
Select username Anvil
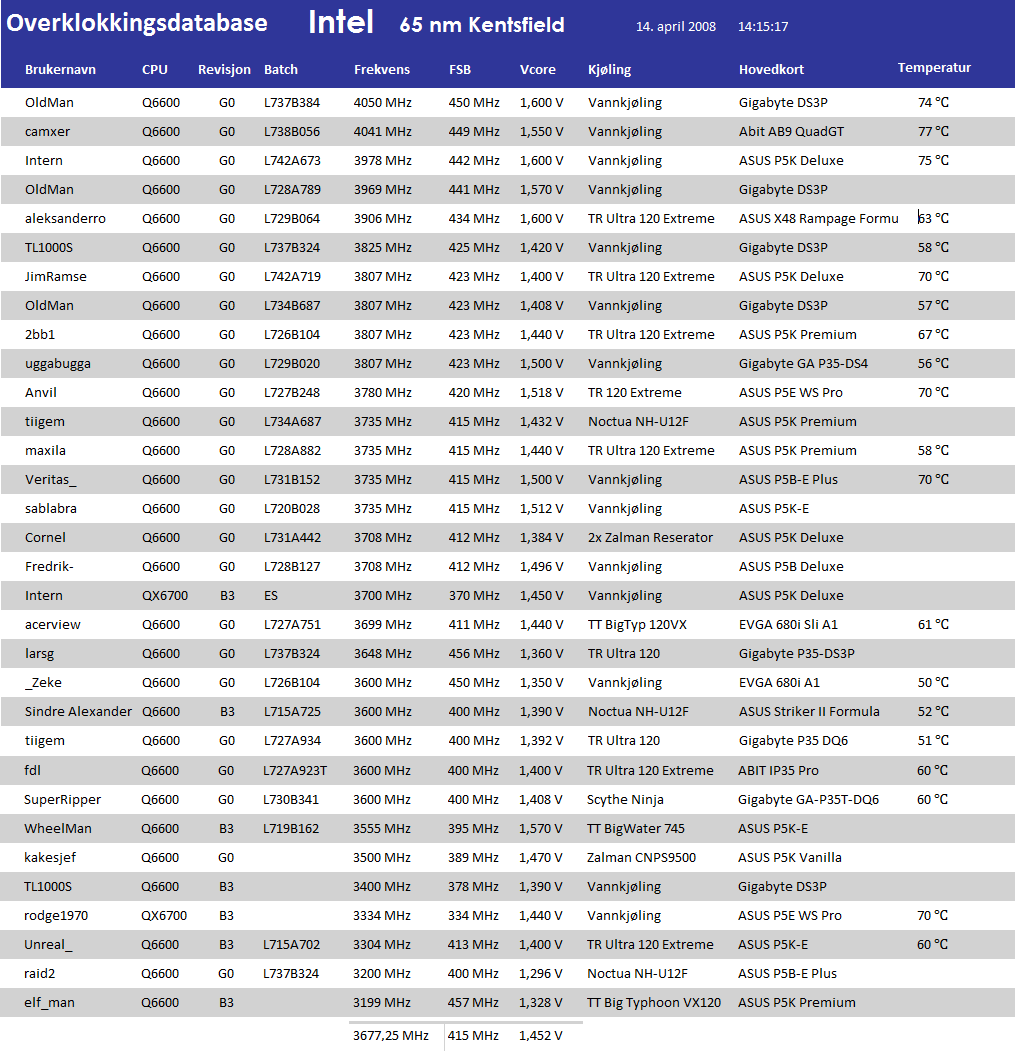click(41, 393)
